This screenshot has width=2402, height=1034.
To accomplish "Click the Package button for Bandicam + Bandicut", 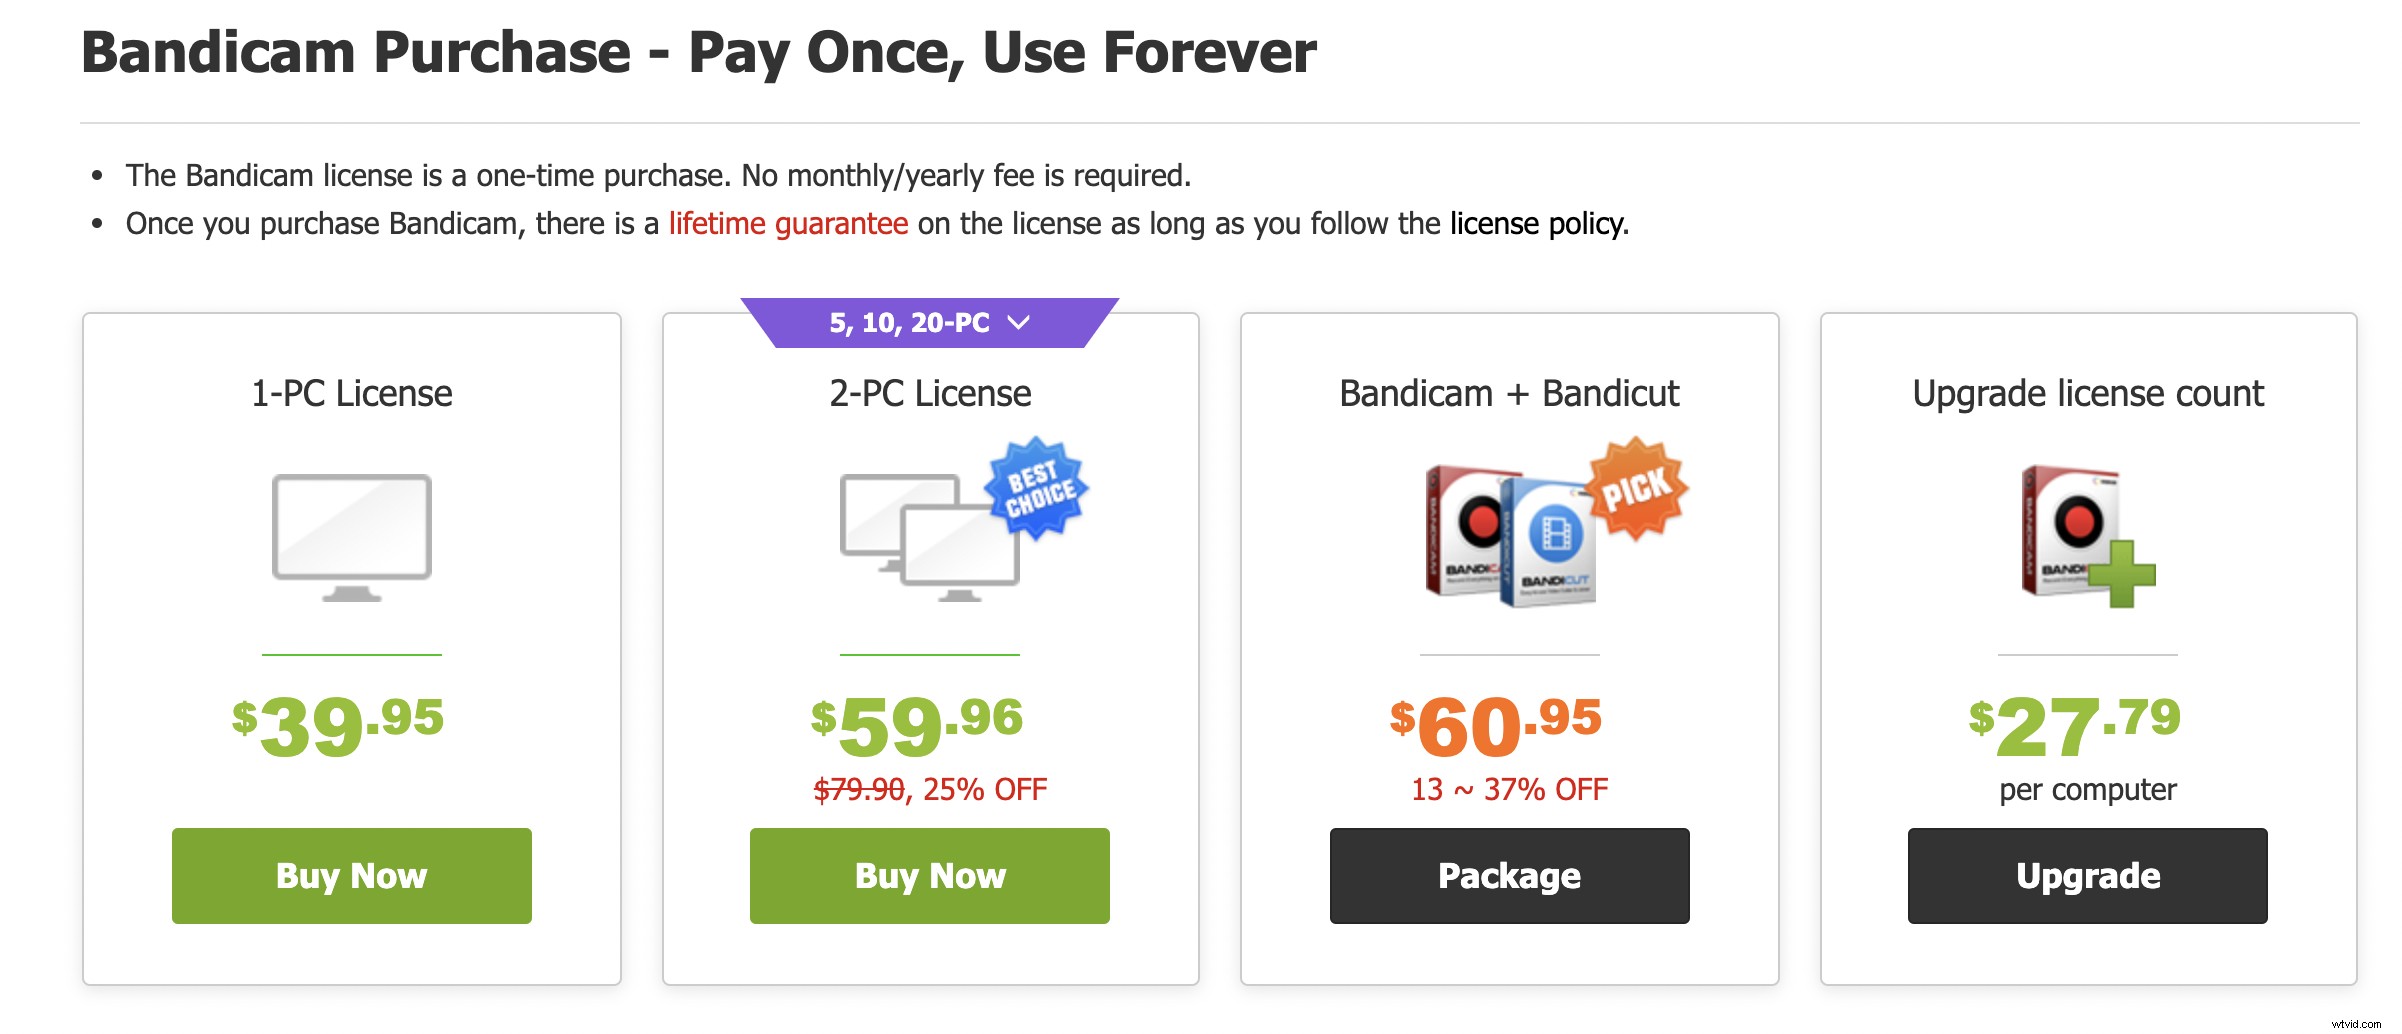I will pos(1509,875).
